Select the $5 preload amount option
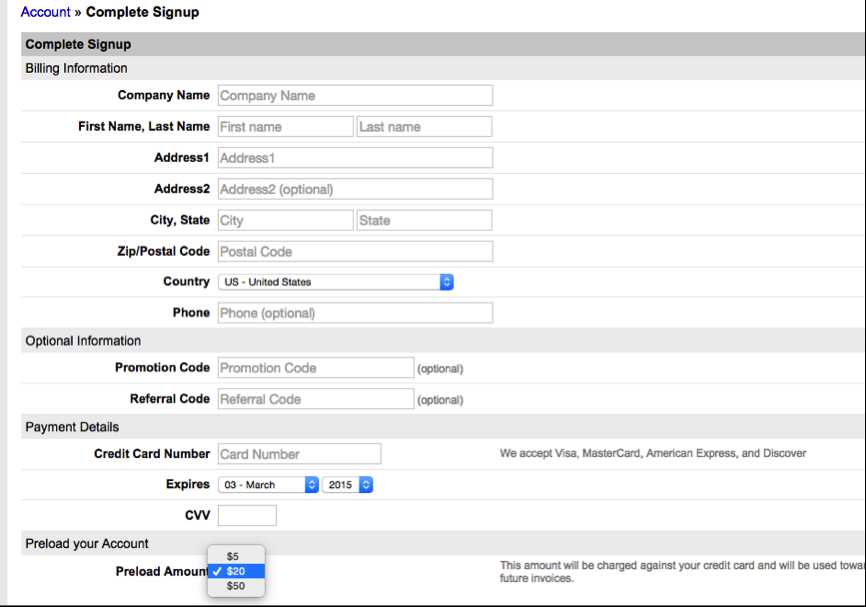Image resolution: width=866 pixels, height=607 pixels. [x=234, y=556]
